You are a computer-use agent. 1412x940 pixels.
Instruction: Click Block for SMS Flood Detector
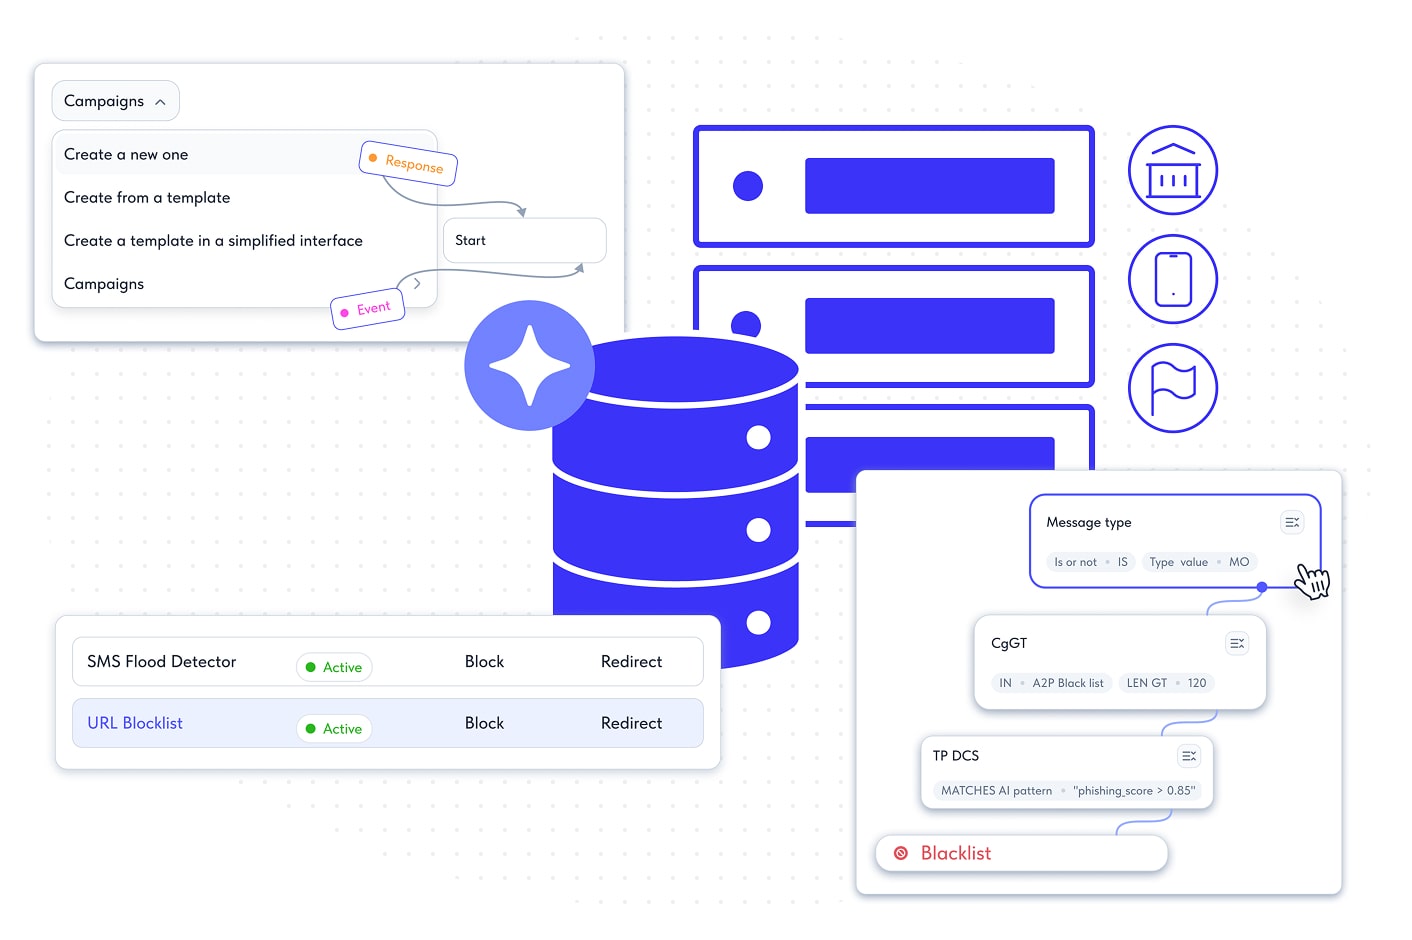pyautogui.click(x=484, y=662)
